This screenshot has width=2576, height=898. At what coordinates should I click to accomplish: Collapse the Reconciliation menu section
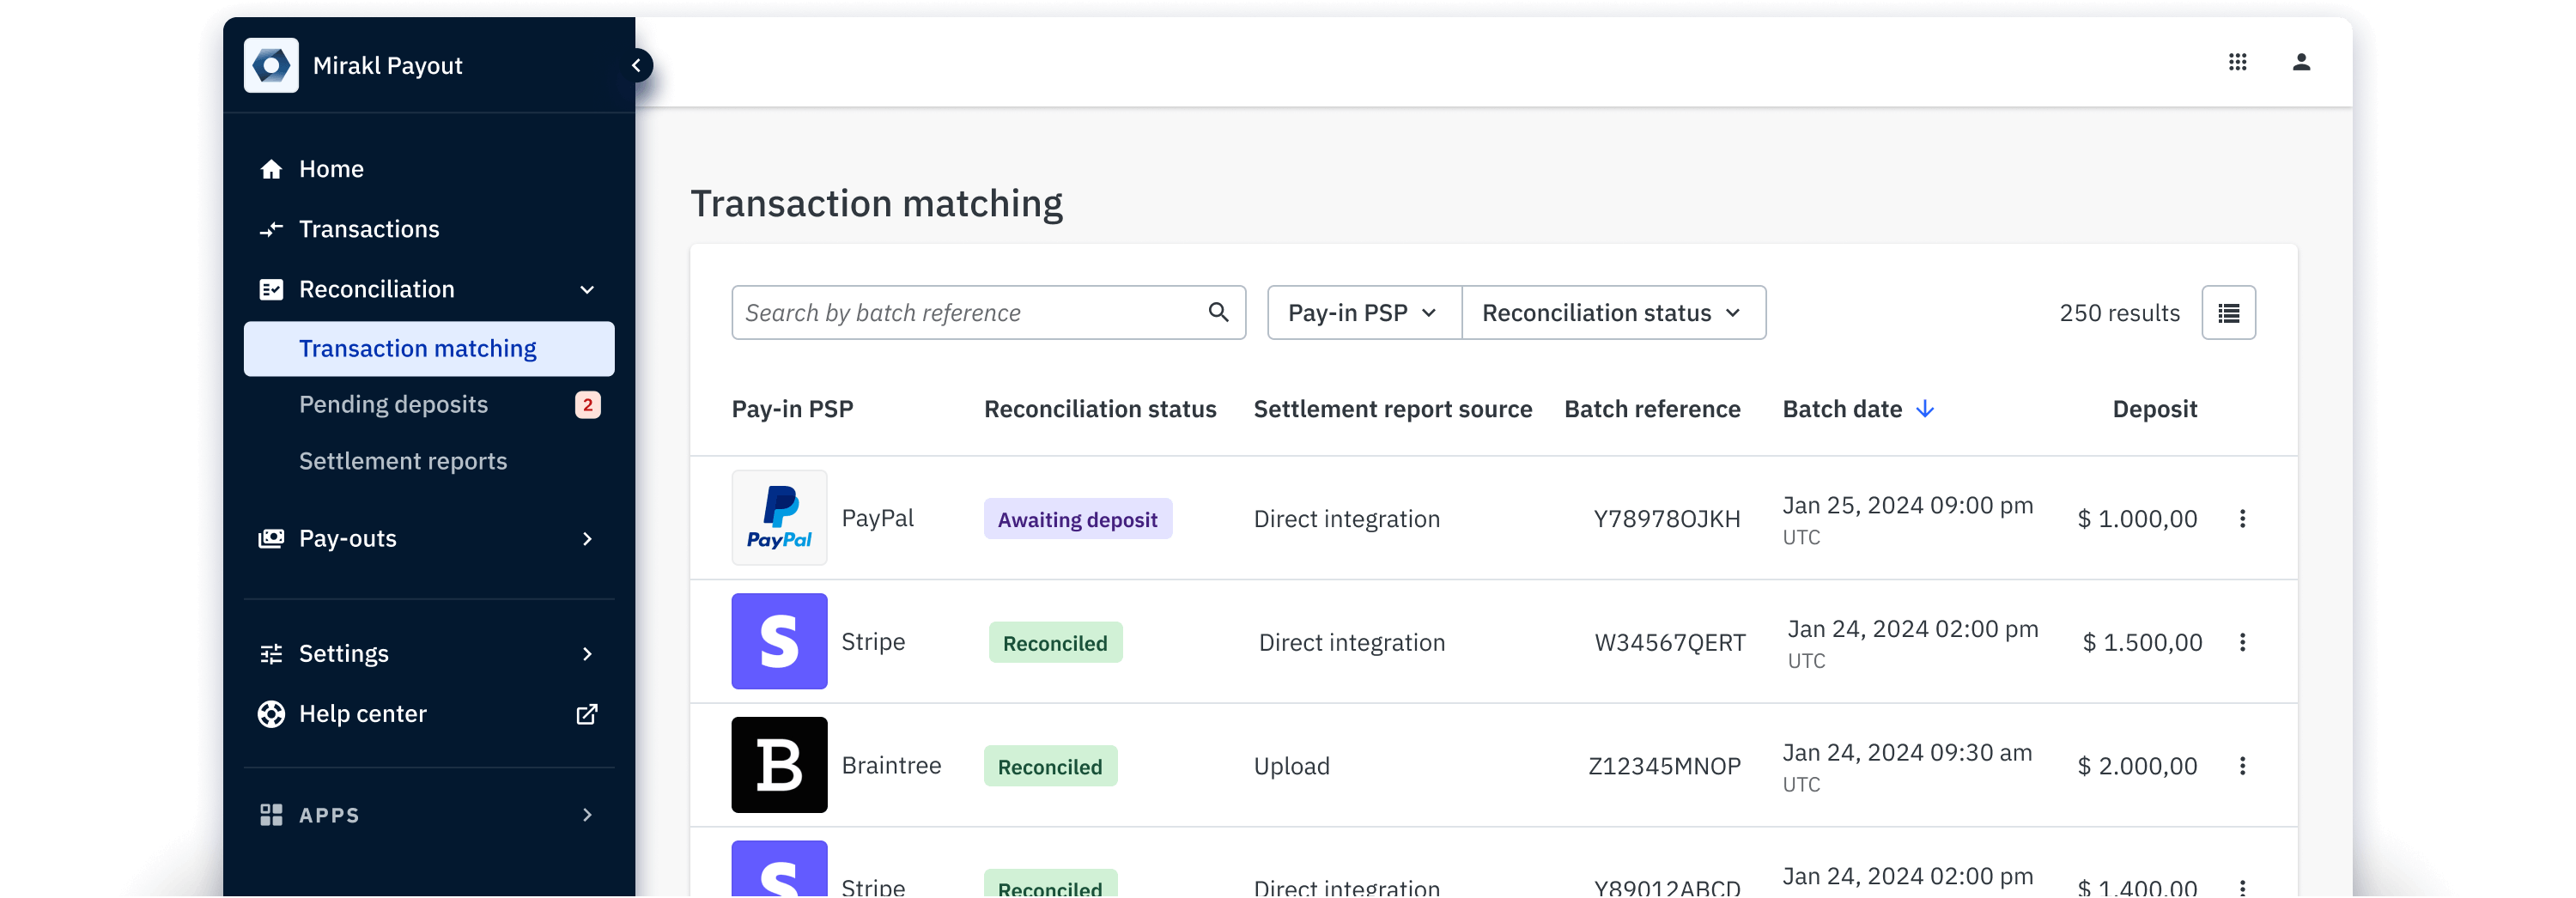pyautogui.click(x=587, y=290)
